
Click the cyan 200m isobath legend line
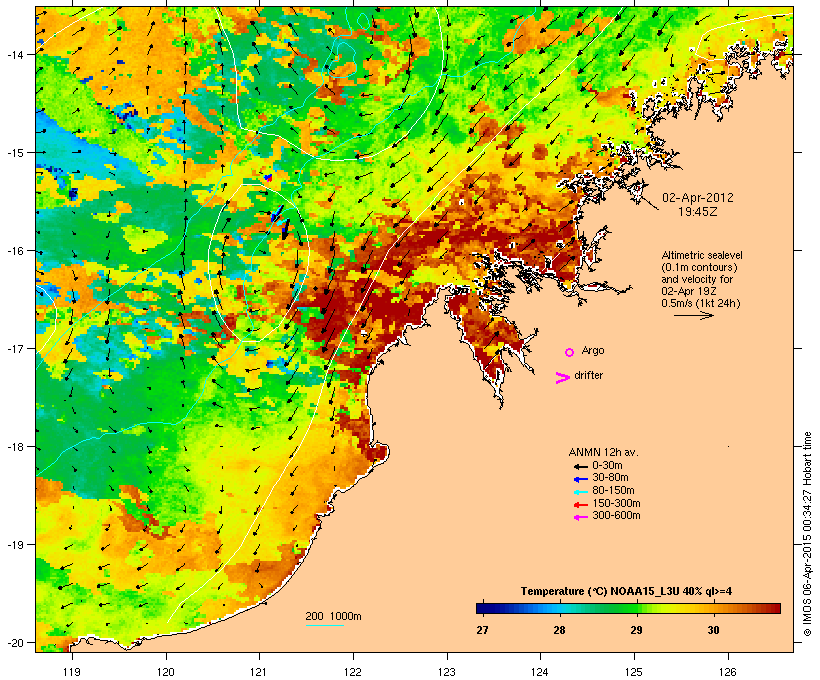325,625
